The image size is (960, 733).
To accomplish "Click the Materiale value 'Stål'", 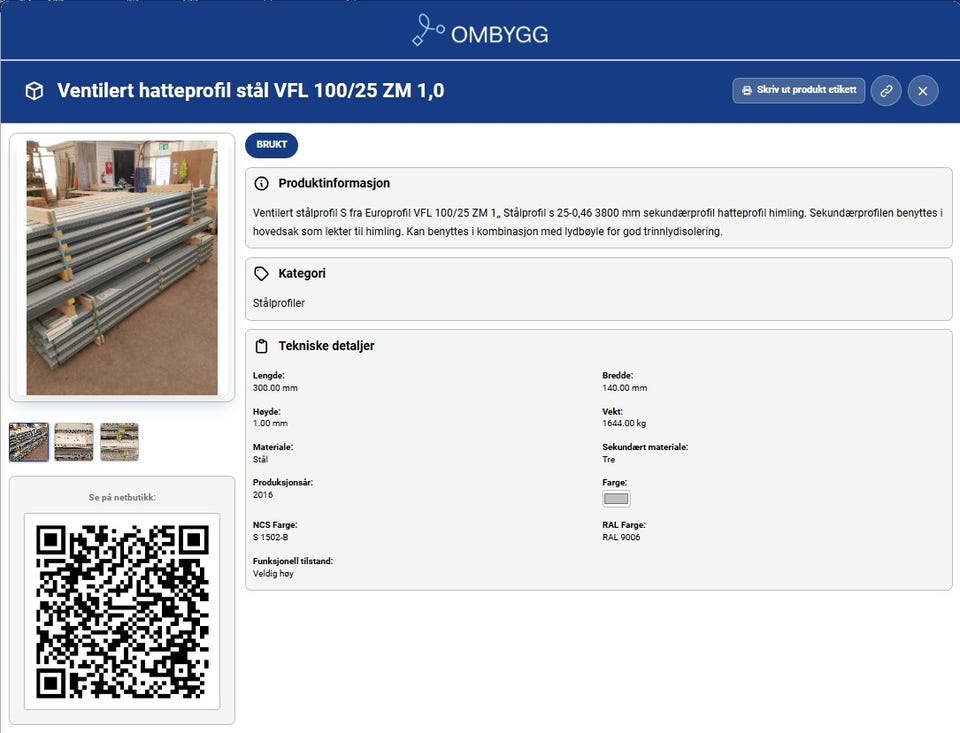I will pyautogui.click(x=260, y=459).
